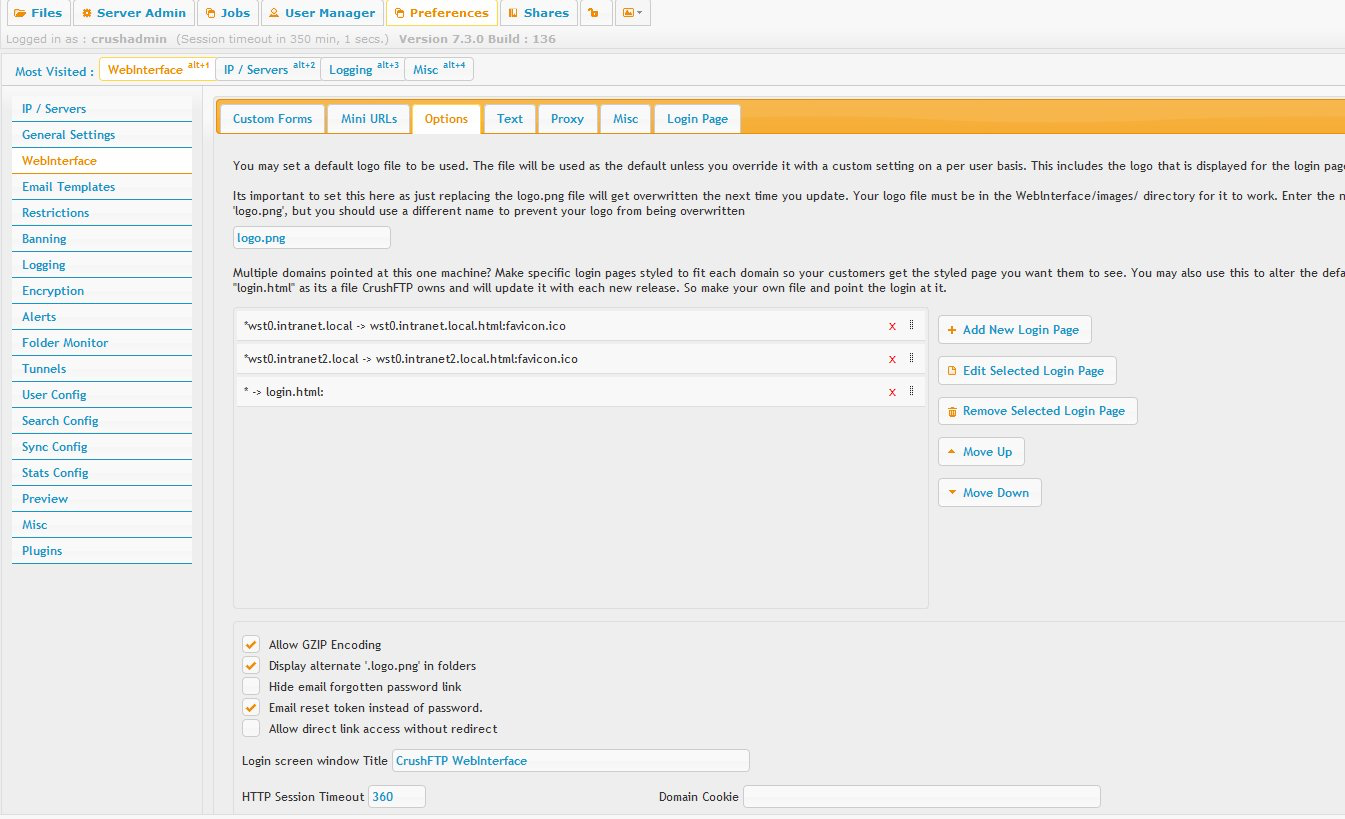The image size is (1345, 819).
Task: Open the User Manager
Action: pyautogui.click(x=322, y=13)
